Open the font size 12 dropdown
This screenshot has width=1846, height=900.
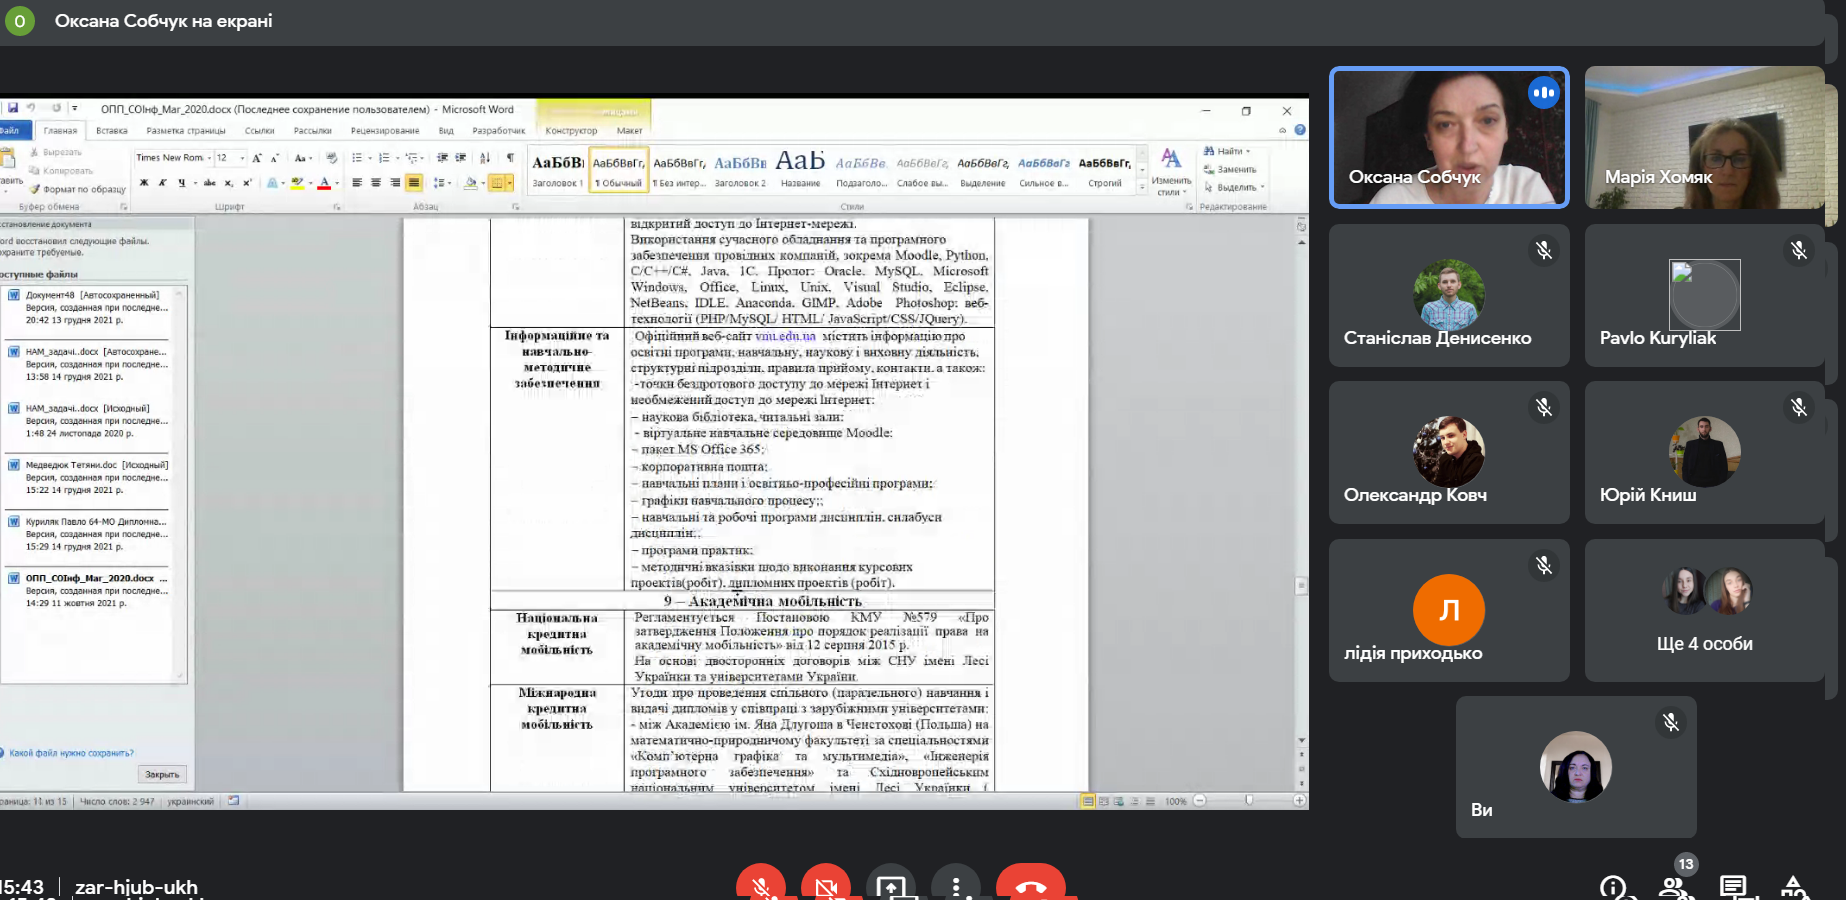[242, 158]
